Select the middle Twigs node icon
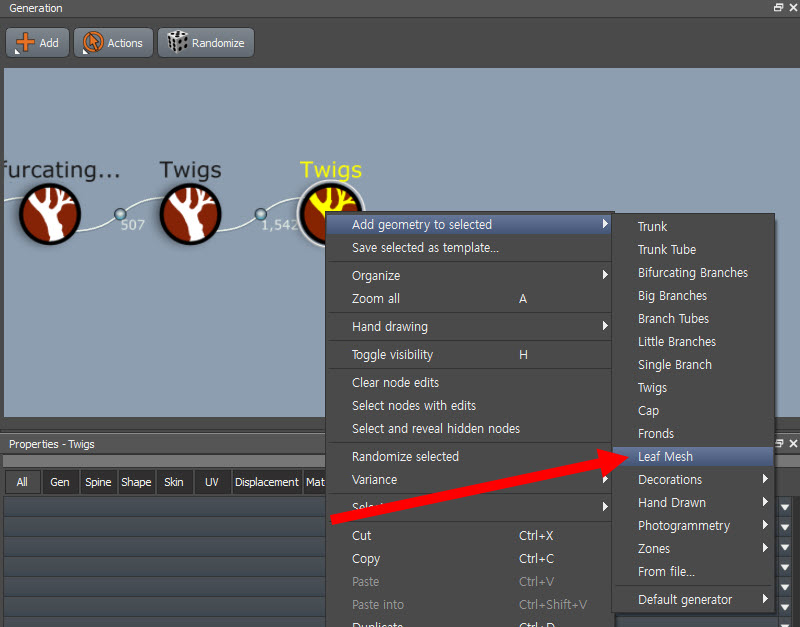 point(190,214)
